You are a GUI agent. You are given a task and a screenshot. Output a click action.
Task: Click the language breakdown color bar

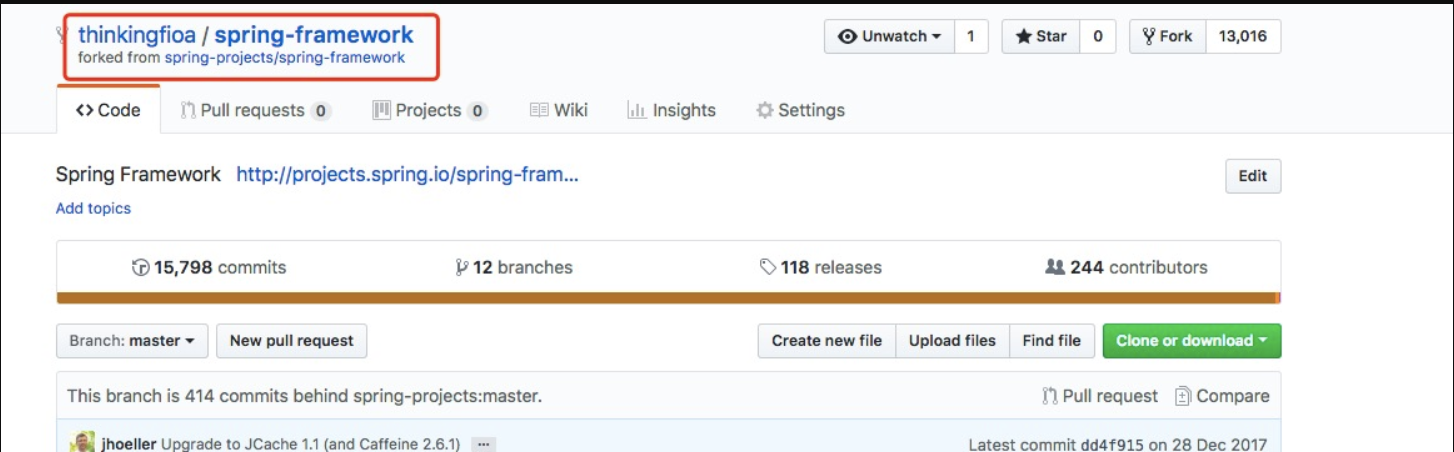click(x=668, y=297)
